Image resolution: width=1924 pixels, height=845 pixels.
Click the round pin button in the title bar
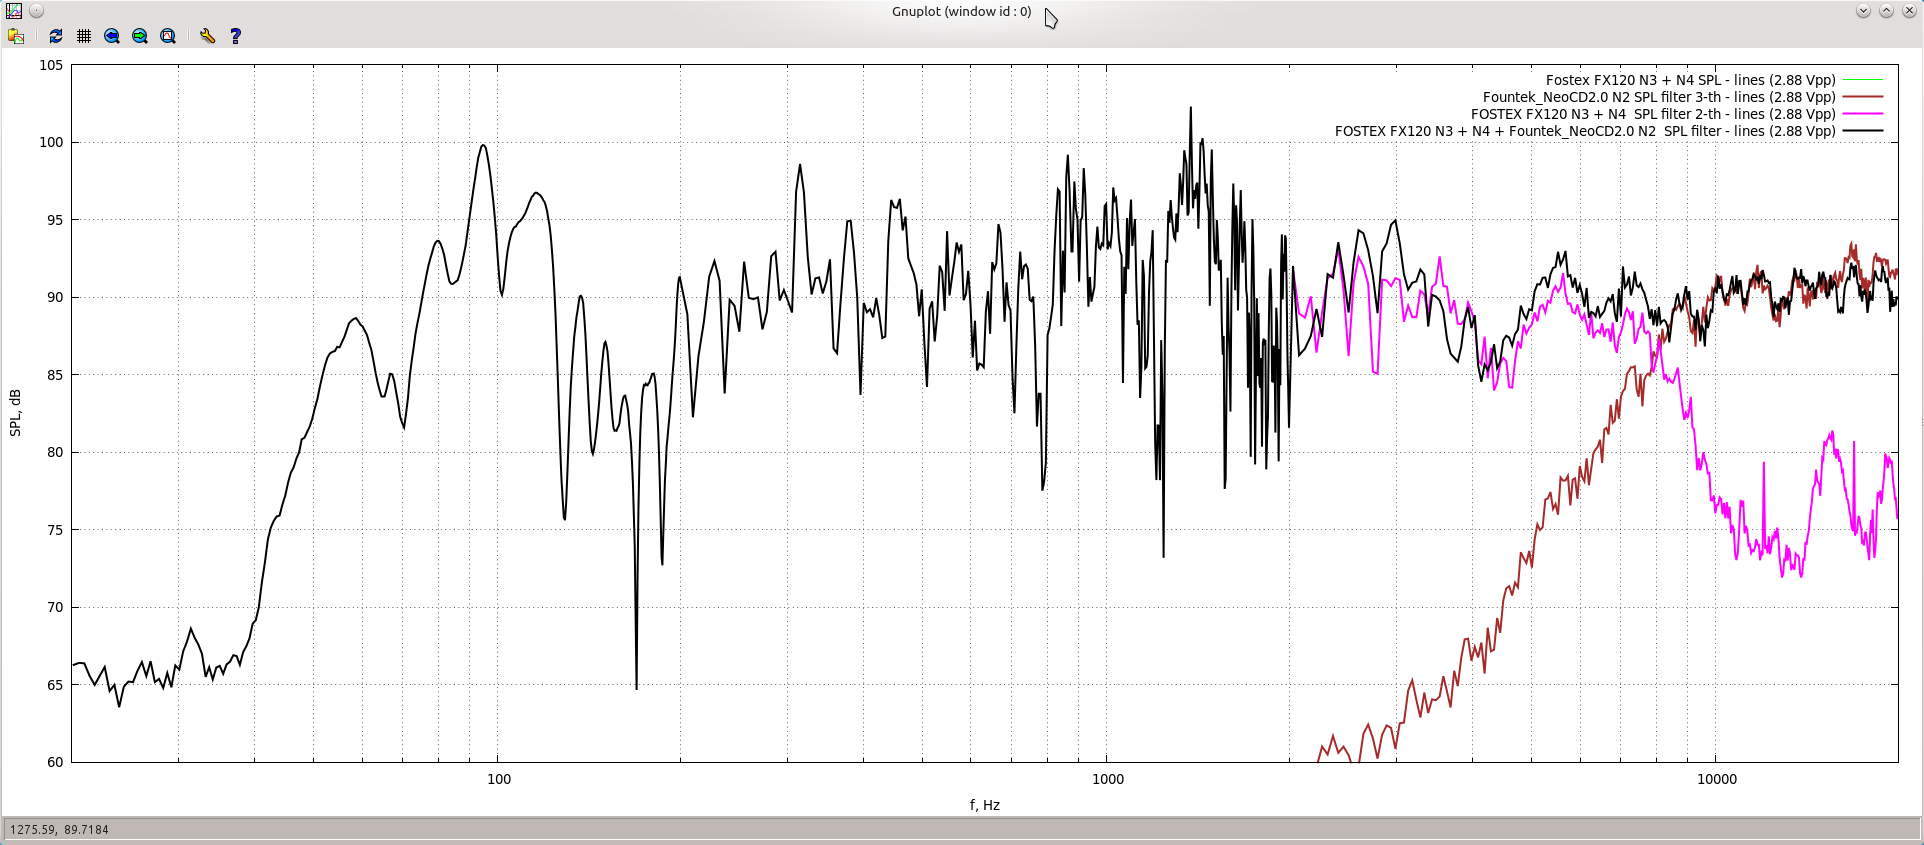36,11
